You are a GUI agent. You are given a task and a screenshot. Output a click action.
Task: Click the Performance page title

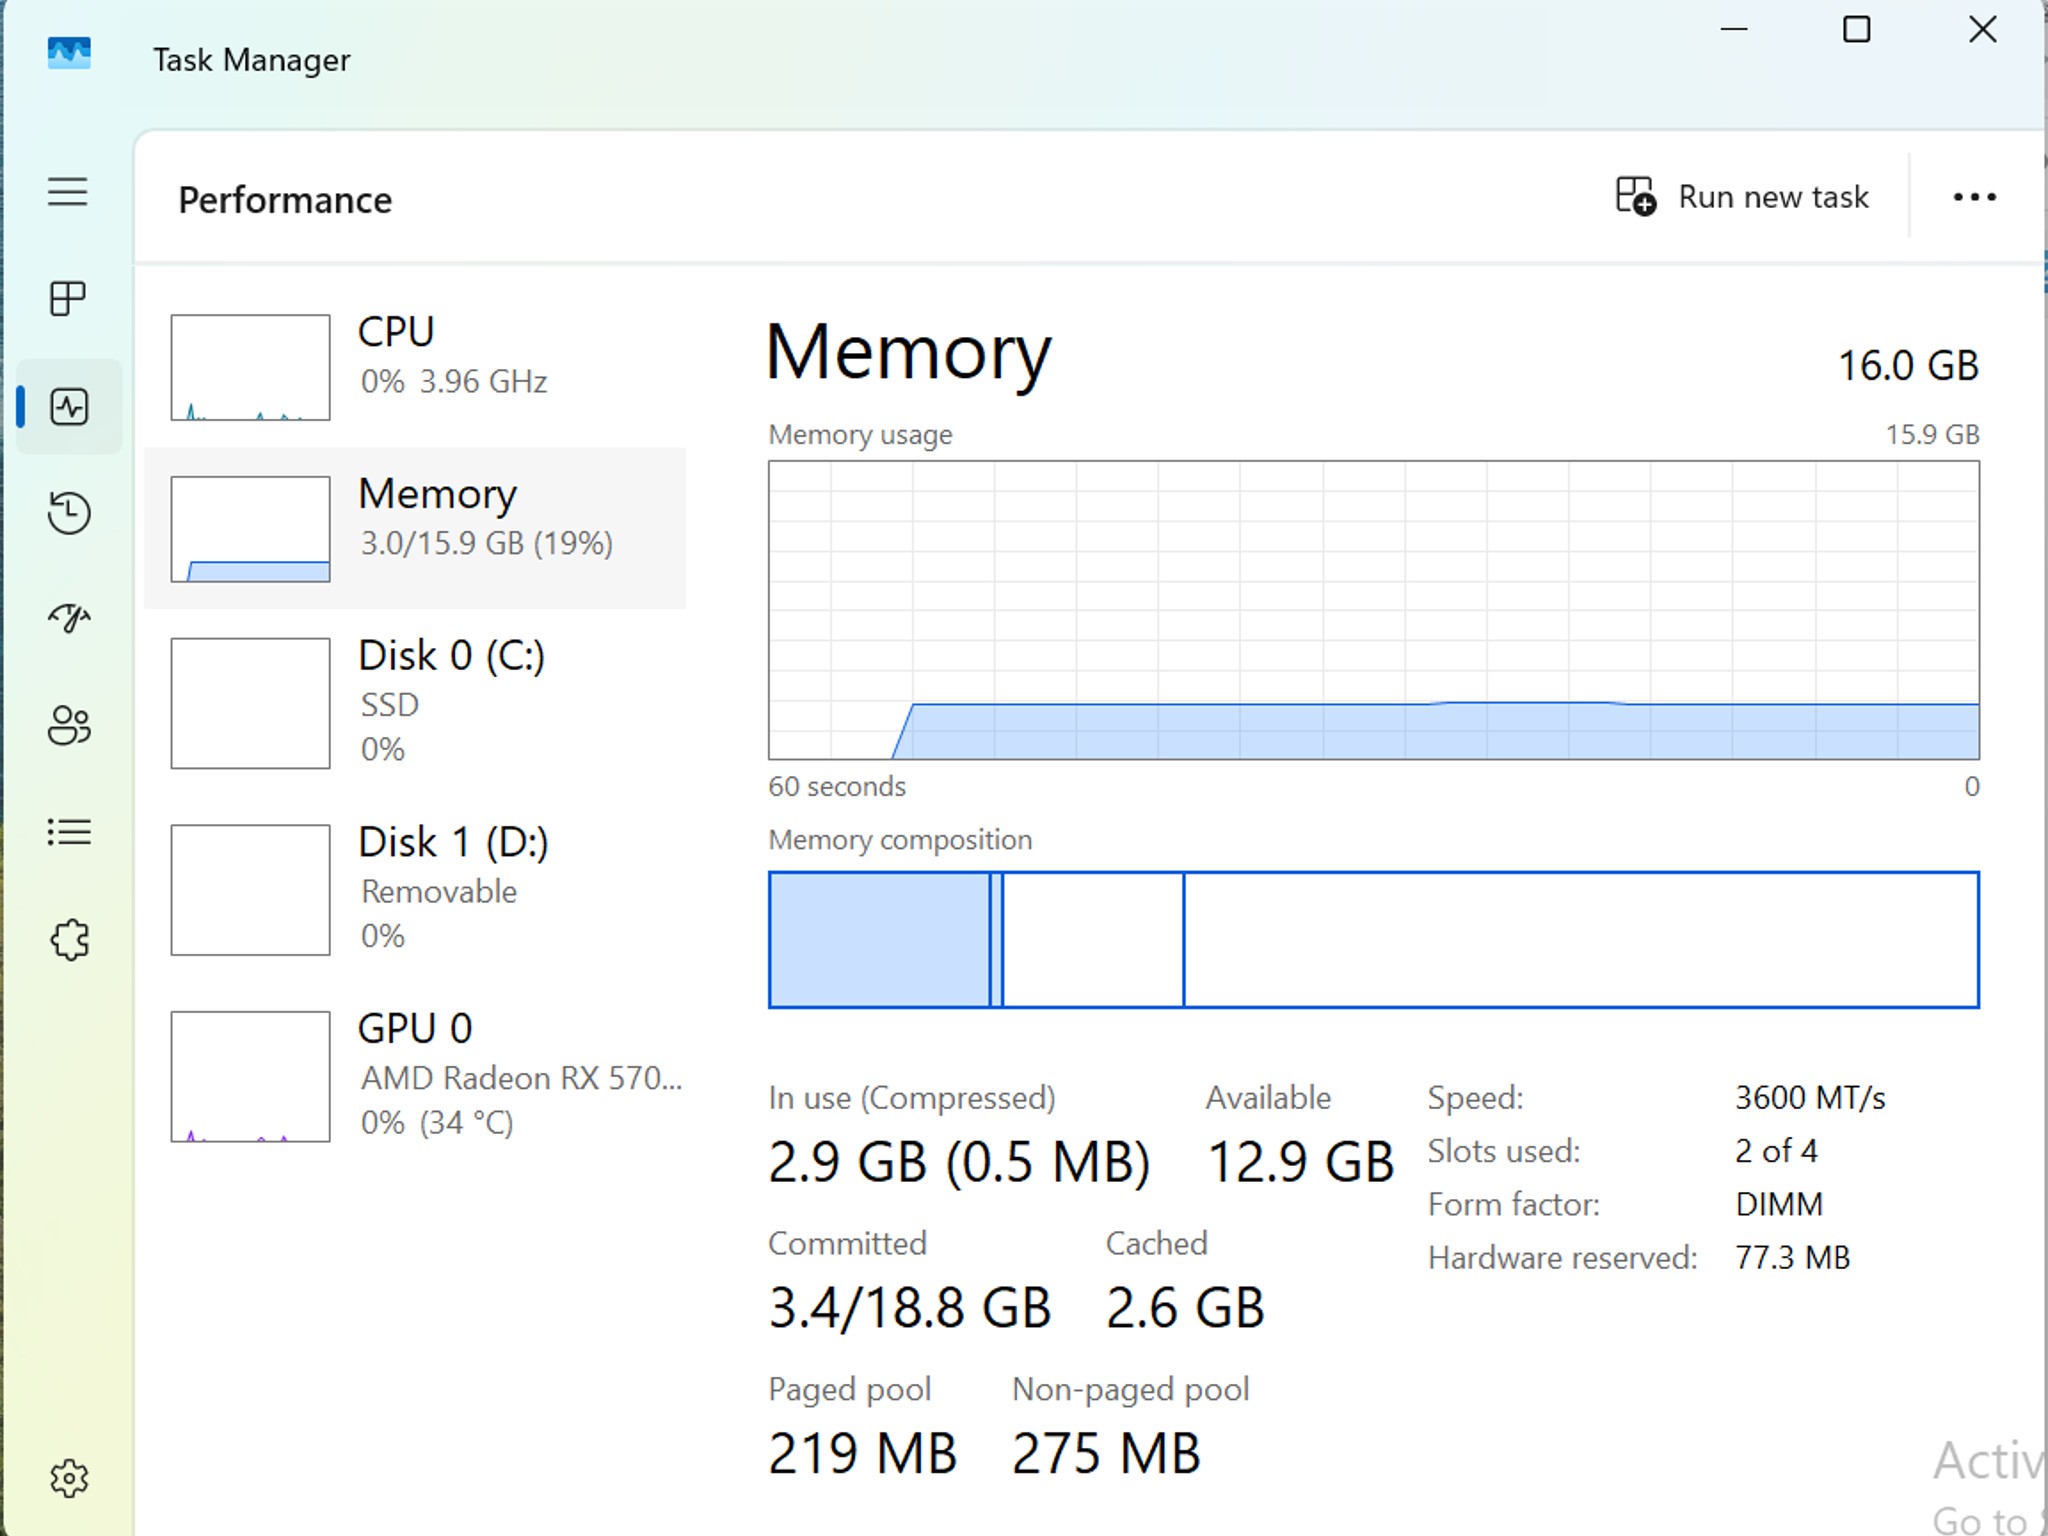coord(285,200)
